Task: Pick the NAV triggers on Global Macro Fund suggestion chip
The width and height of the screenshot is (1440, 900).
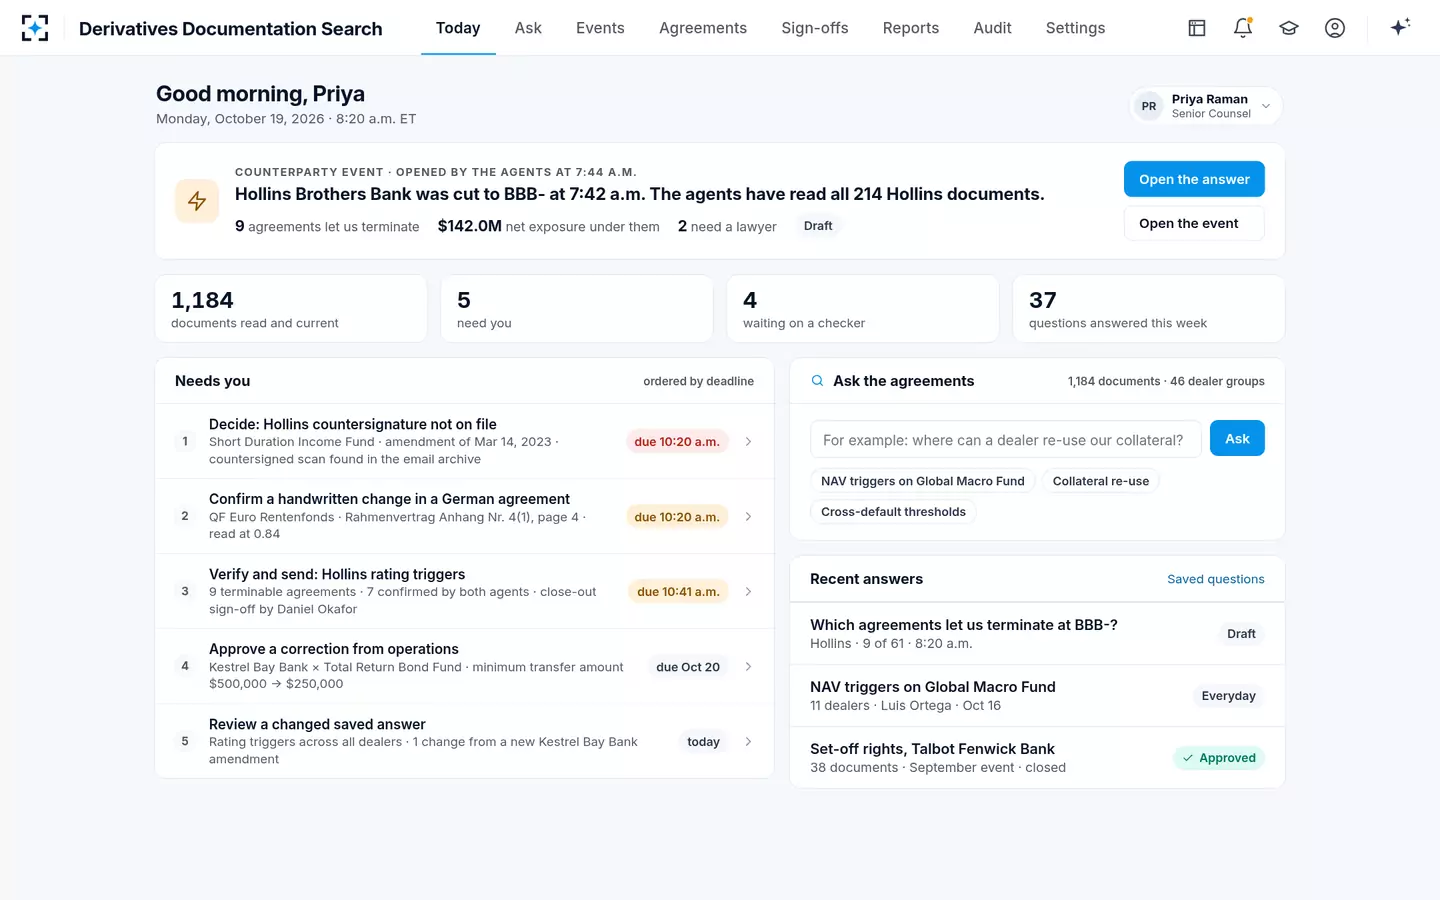Action: point(923,481)
